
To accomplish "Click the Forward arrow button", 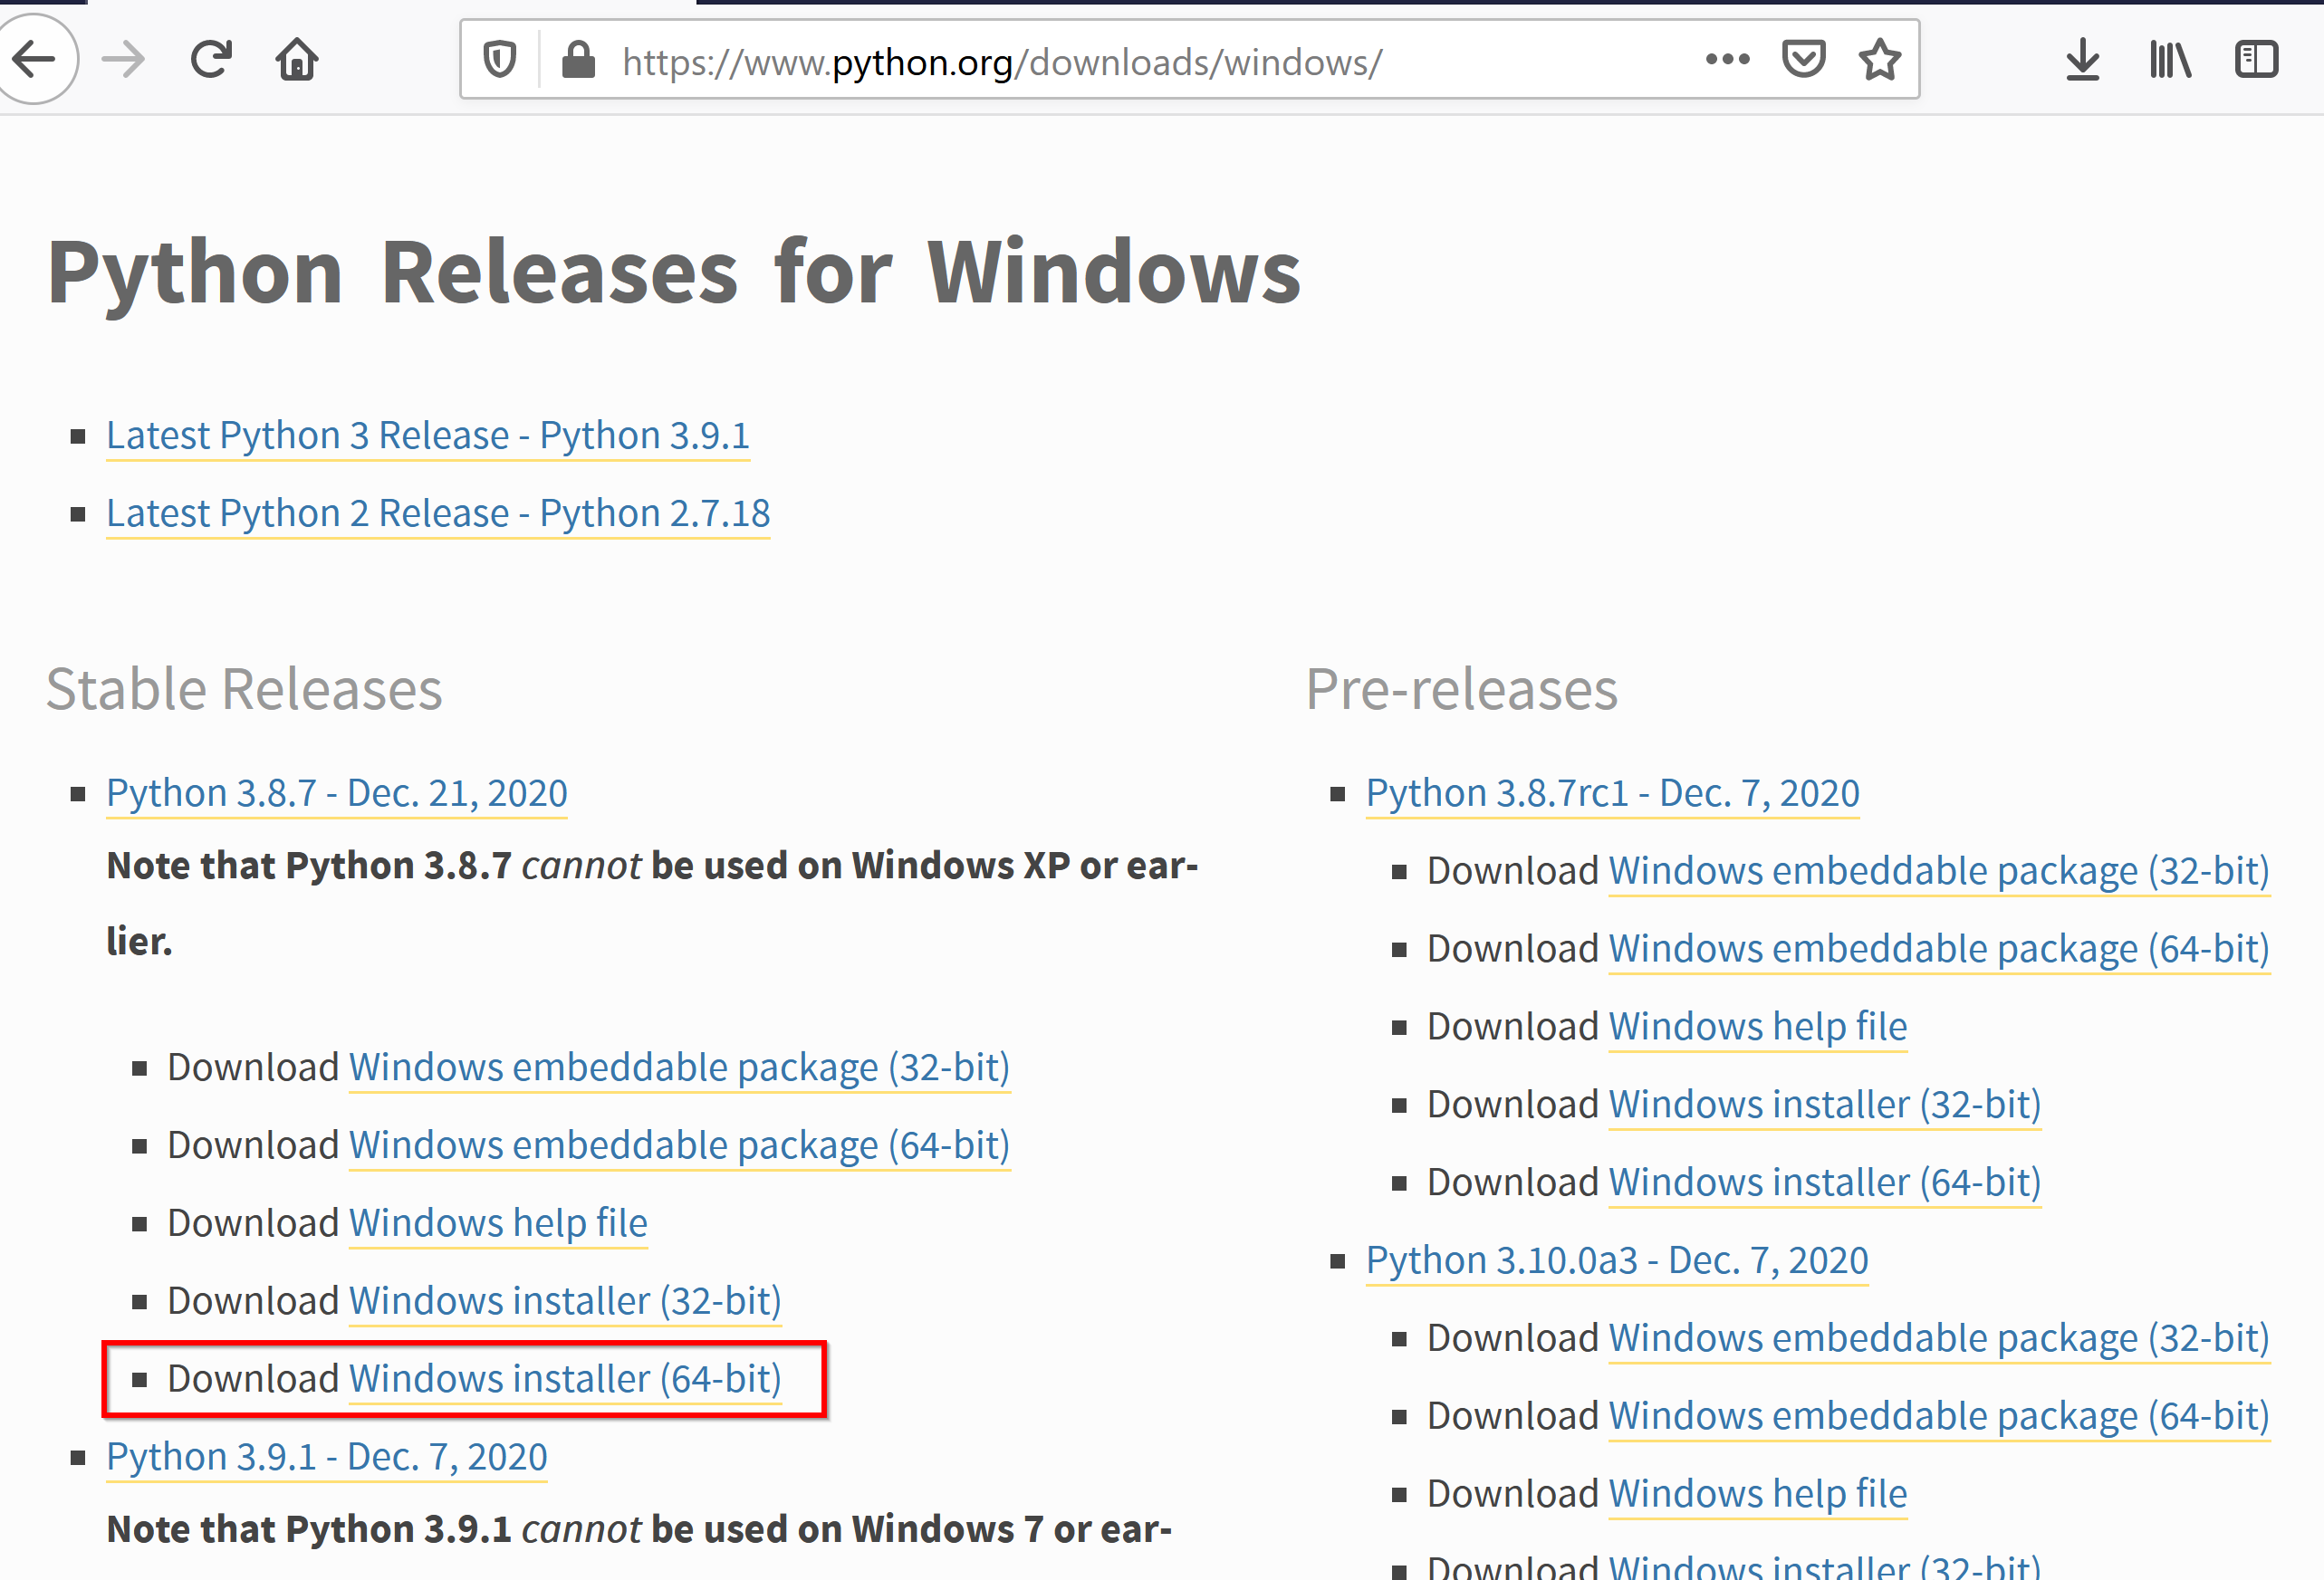I will tap(124, 60).
